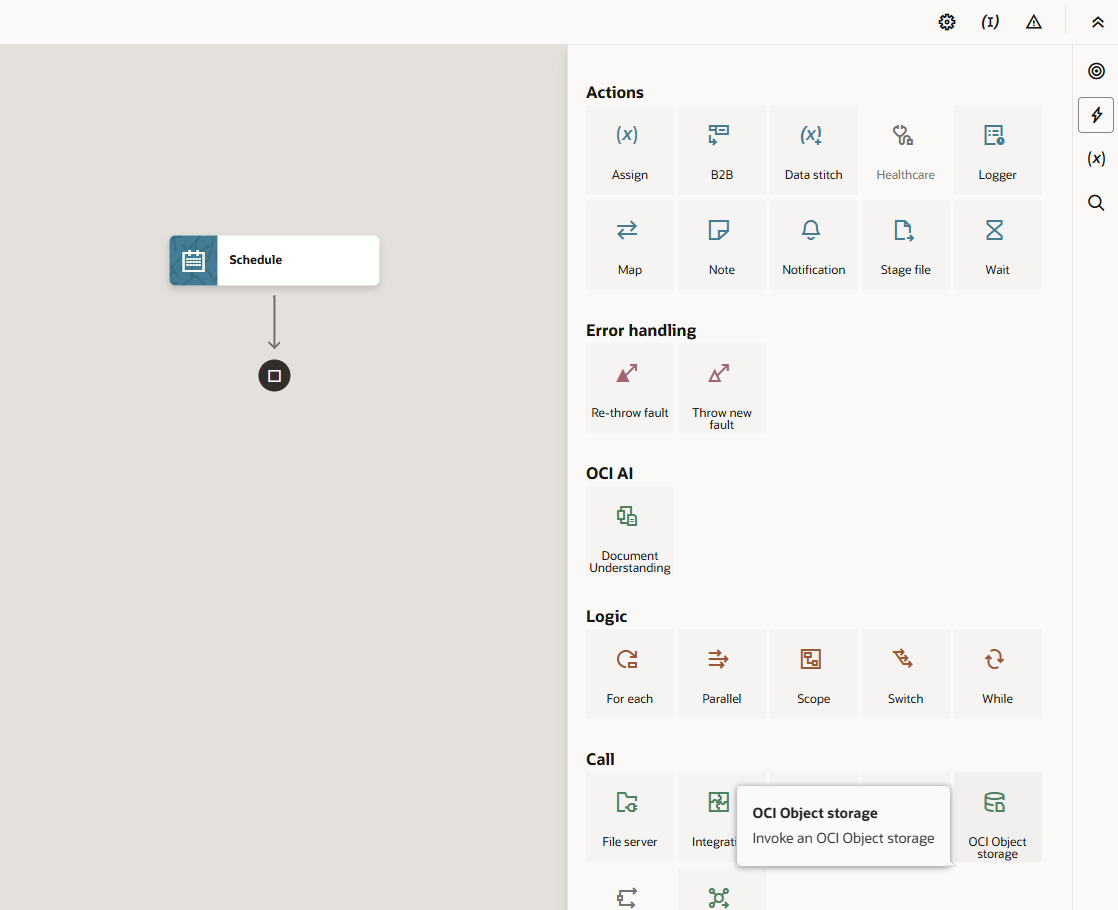The width and height of the screenshot is (1118, 910).
Task: Open the settings gear in the top bar
Action: pyautogui.click(x=946, y=21)
